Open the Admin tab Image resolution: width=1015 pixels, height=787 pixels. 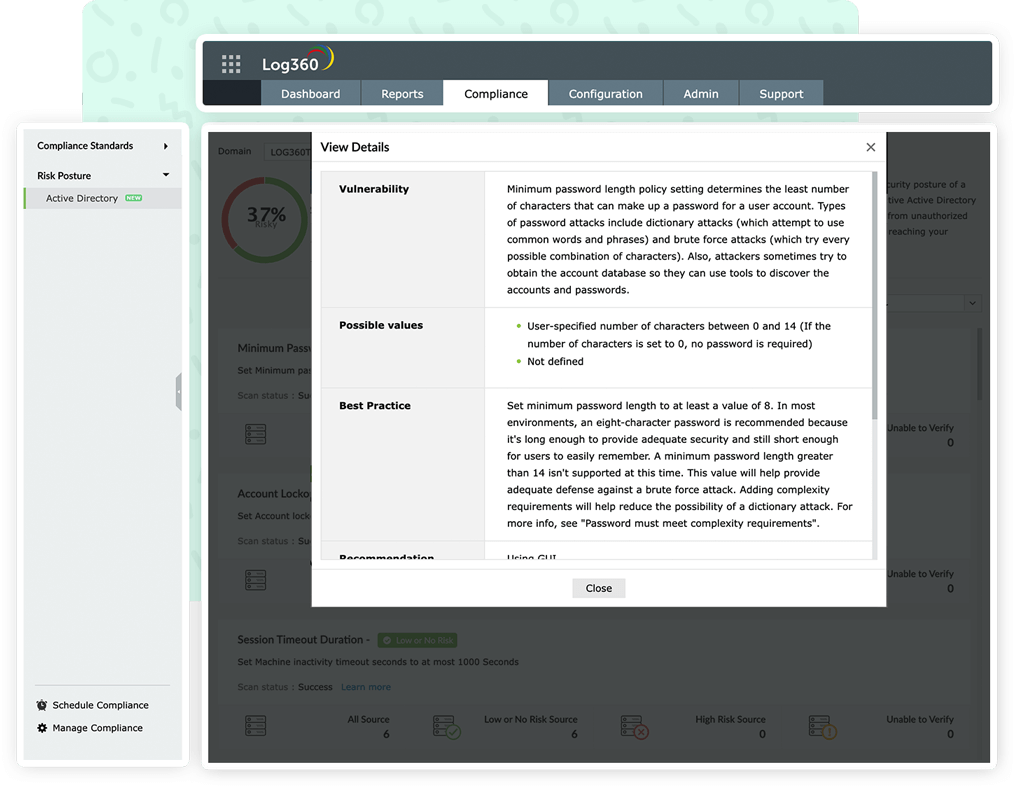(x=700, y=93)
